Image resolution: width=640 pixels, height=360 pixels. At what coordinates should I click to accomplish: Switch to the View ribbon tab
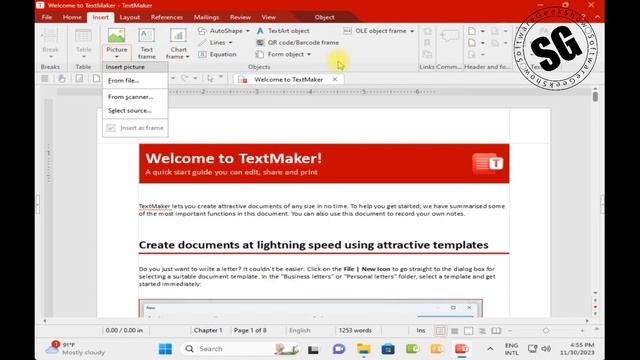click(269, 17)
